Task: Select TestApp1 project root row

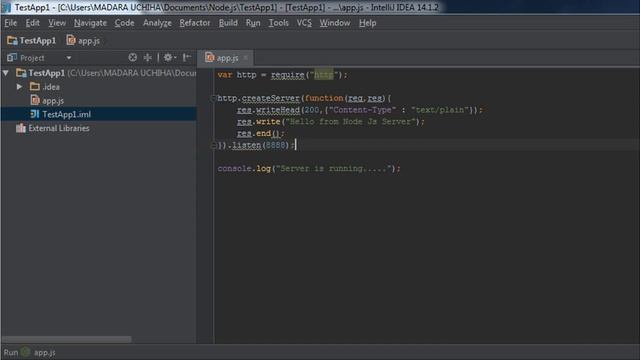Action: point(98,73)
